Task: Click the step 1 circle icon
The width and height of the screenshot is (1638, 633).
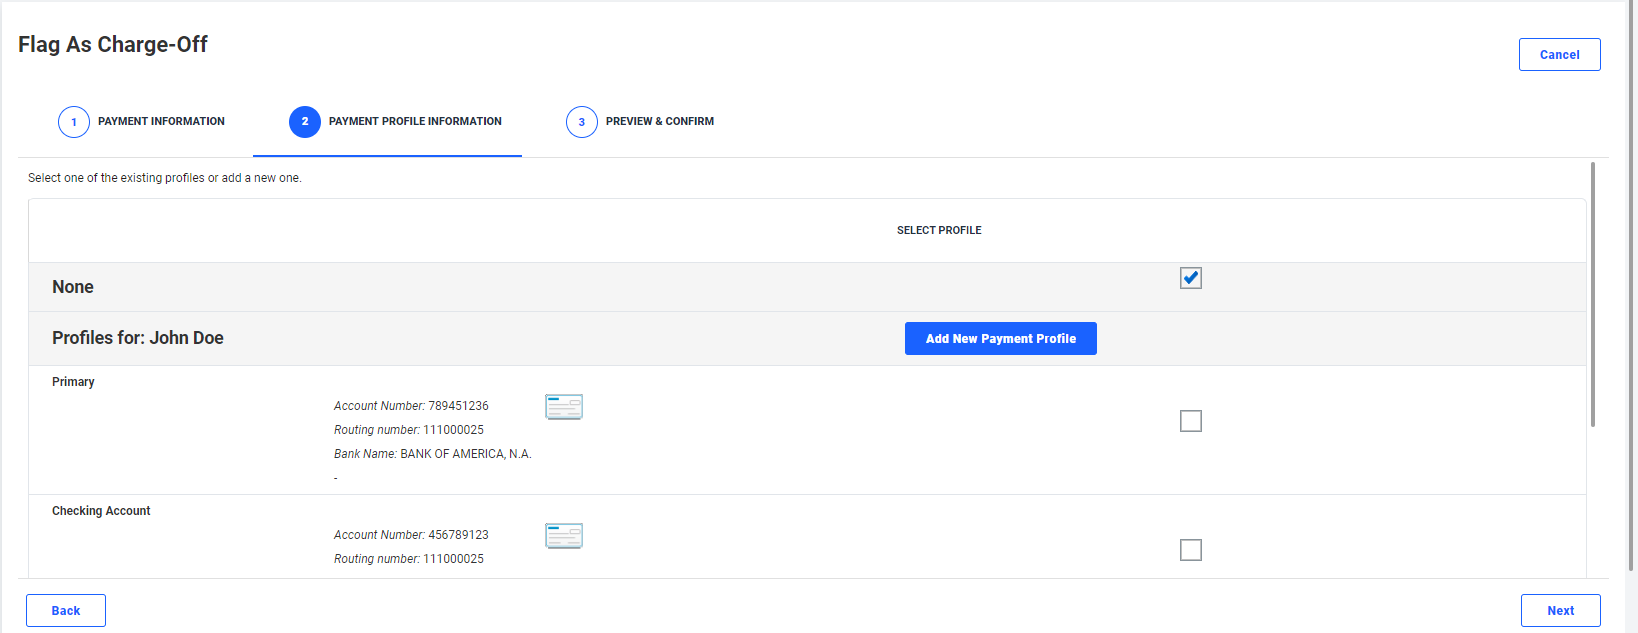Action: [74, 122]
